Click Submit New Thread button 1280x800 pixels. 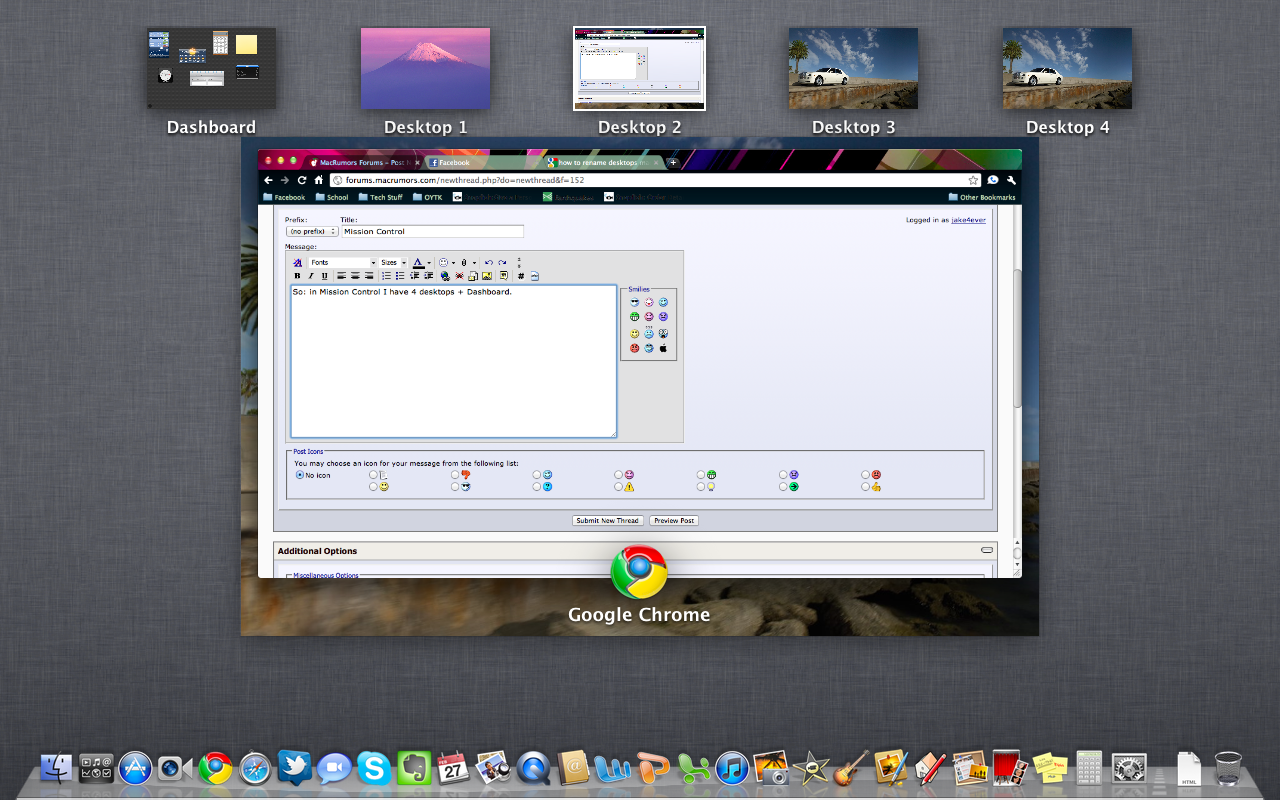click(608, 520)
